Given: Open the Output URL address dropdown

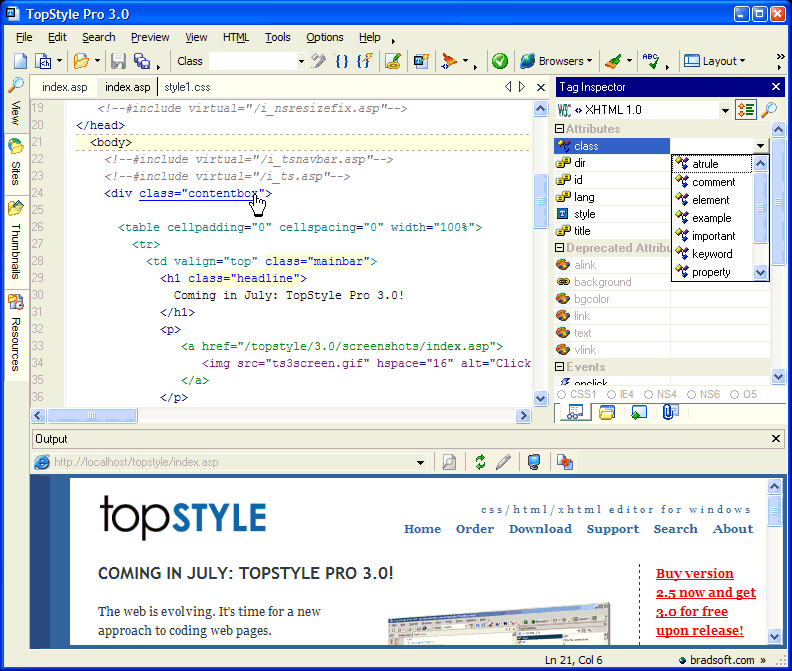Looking at the screenshot, I should 420,462.
